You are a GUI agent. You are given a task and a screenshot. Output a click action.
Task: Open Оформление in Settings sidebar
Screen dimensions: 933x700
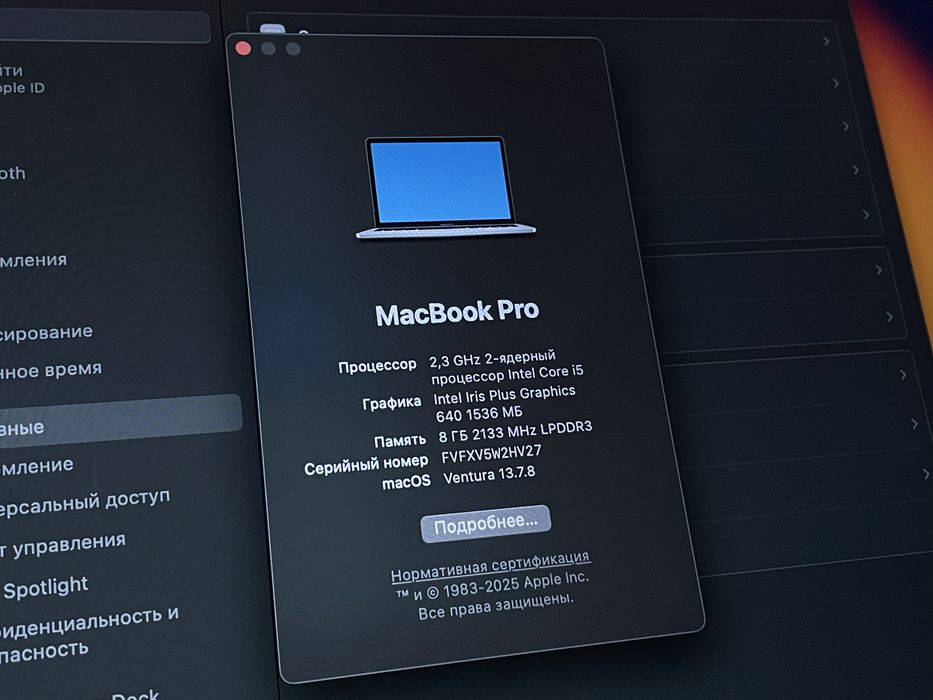point(37,465)
